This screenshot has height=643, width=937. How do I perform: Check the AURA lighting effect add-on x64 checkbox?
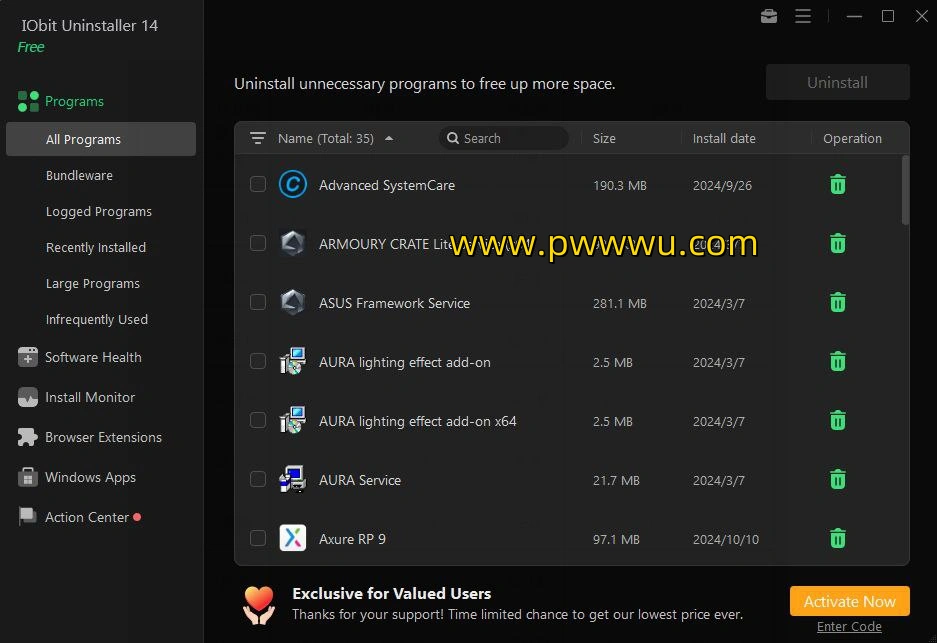(258, 420)
